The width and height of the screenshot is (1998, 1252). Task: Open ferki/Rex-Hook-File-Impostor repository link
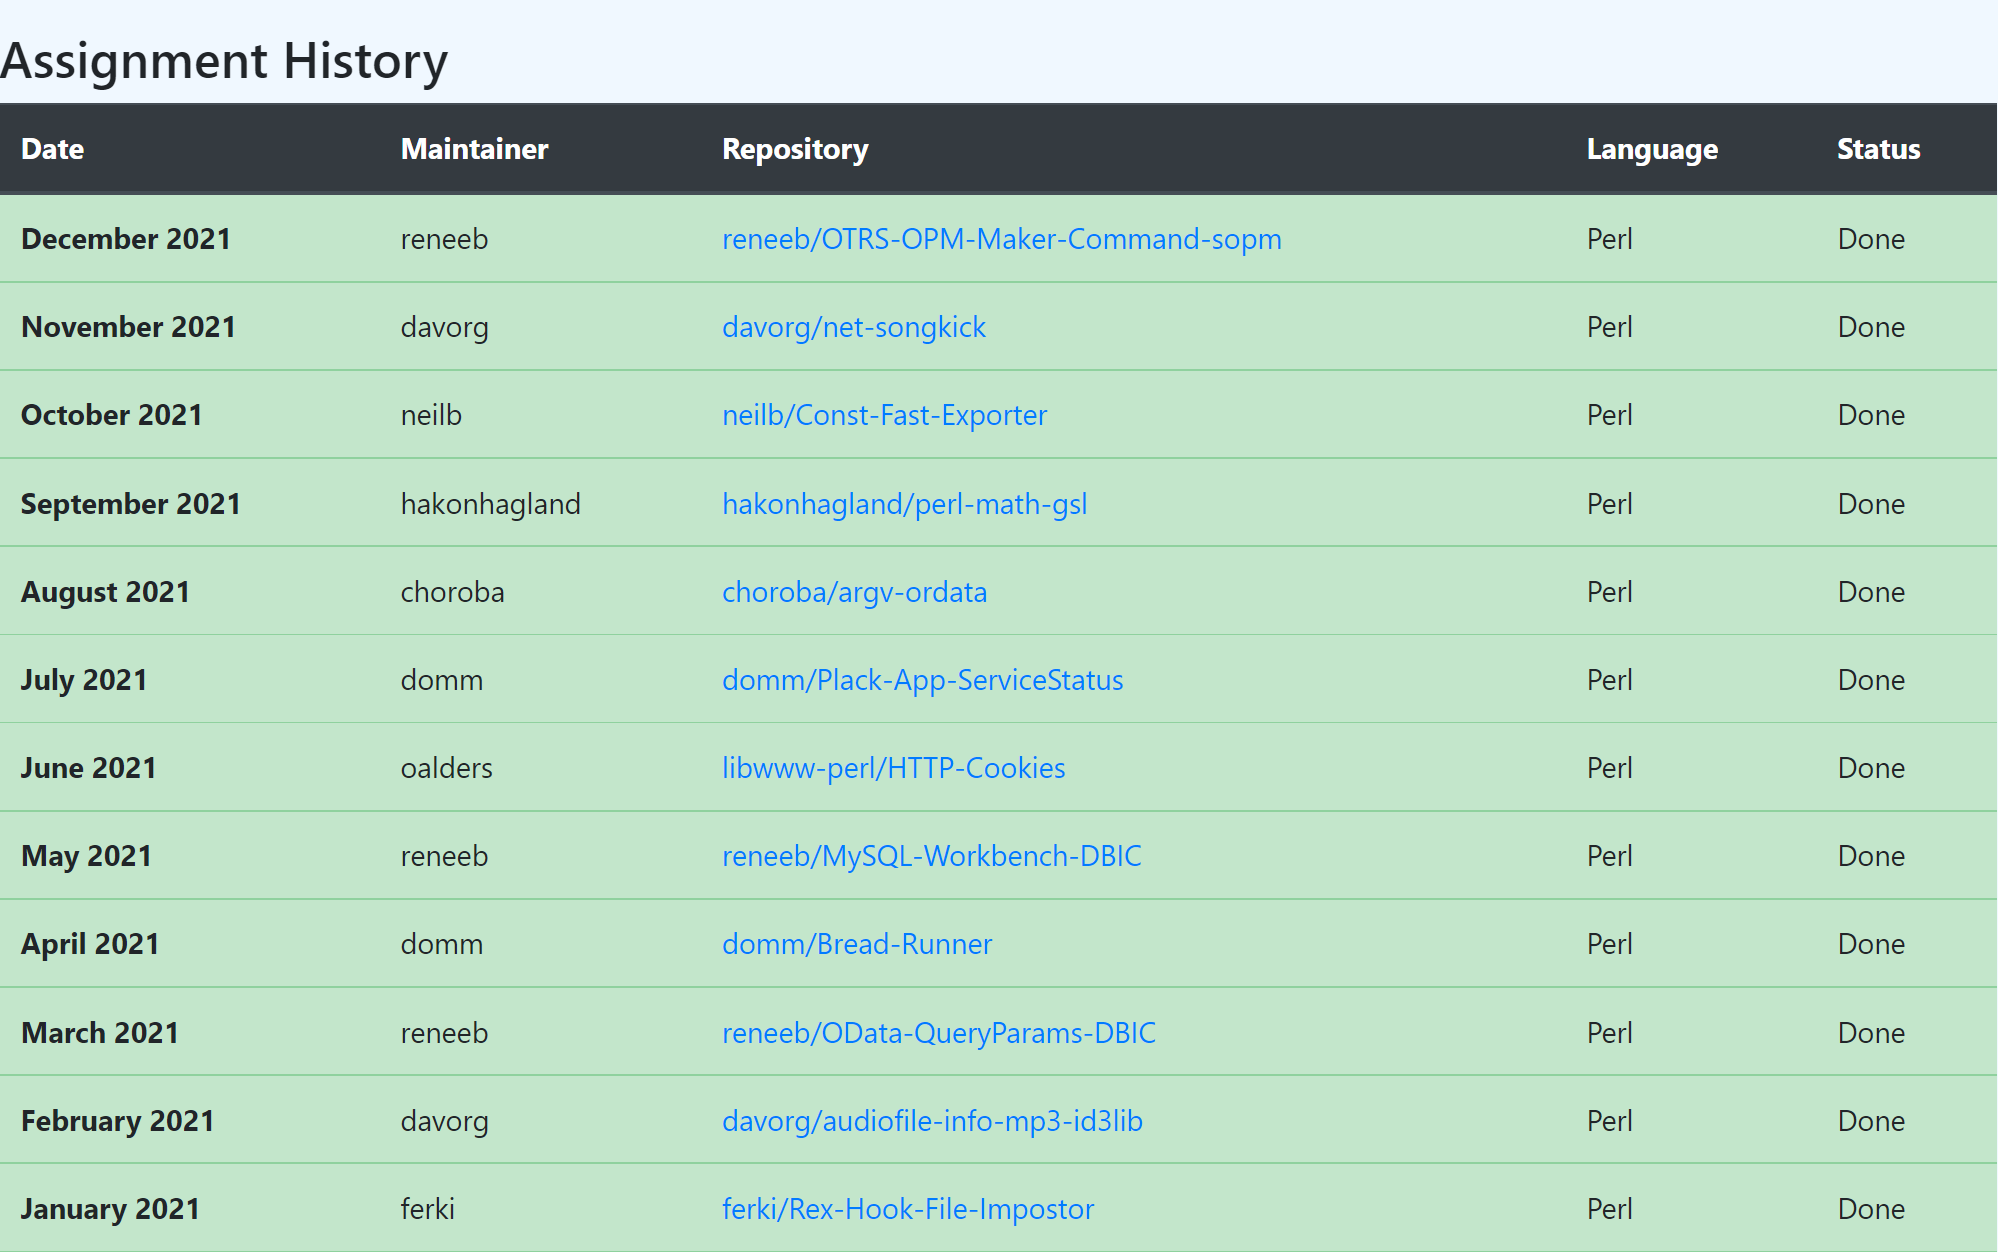coord(908,1209)
